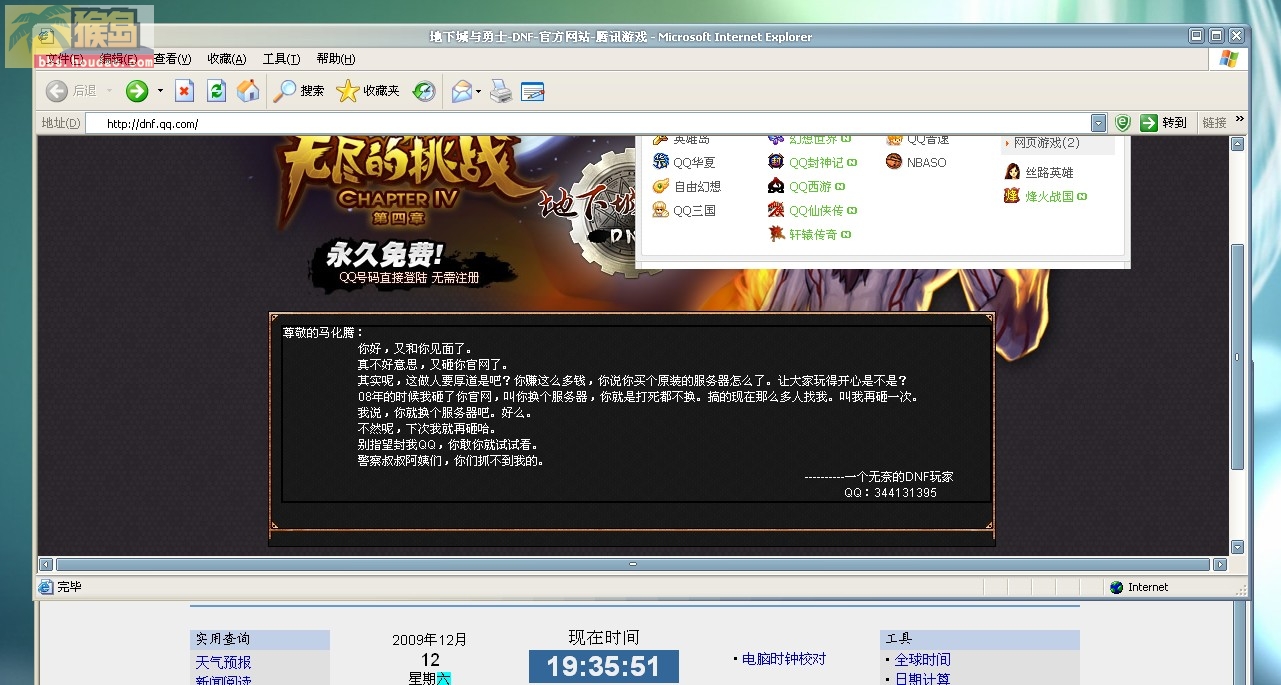Viewport: 1281px width, 685px height.
Task: Open the 收藏(A) menu
Action: (x=226, y=59)
